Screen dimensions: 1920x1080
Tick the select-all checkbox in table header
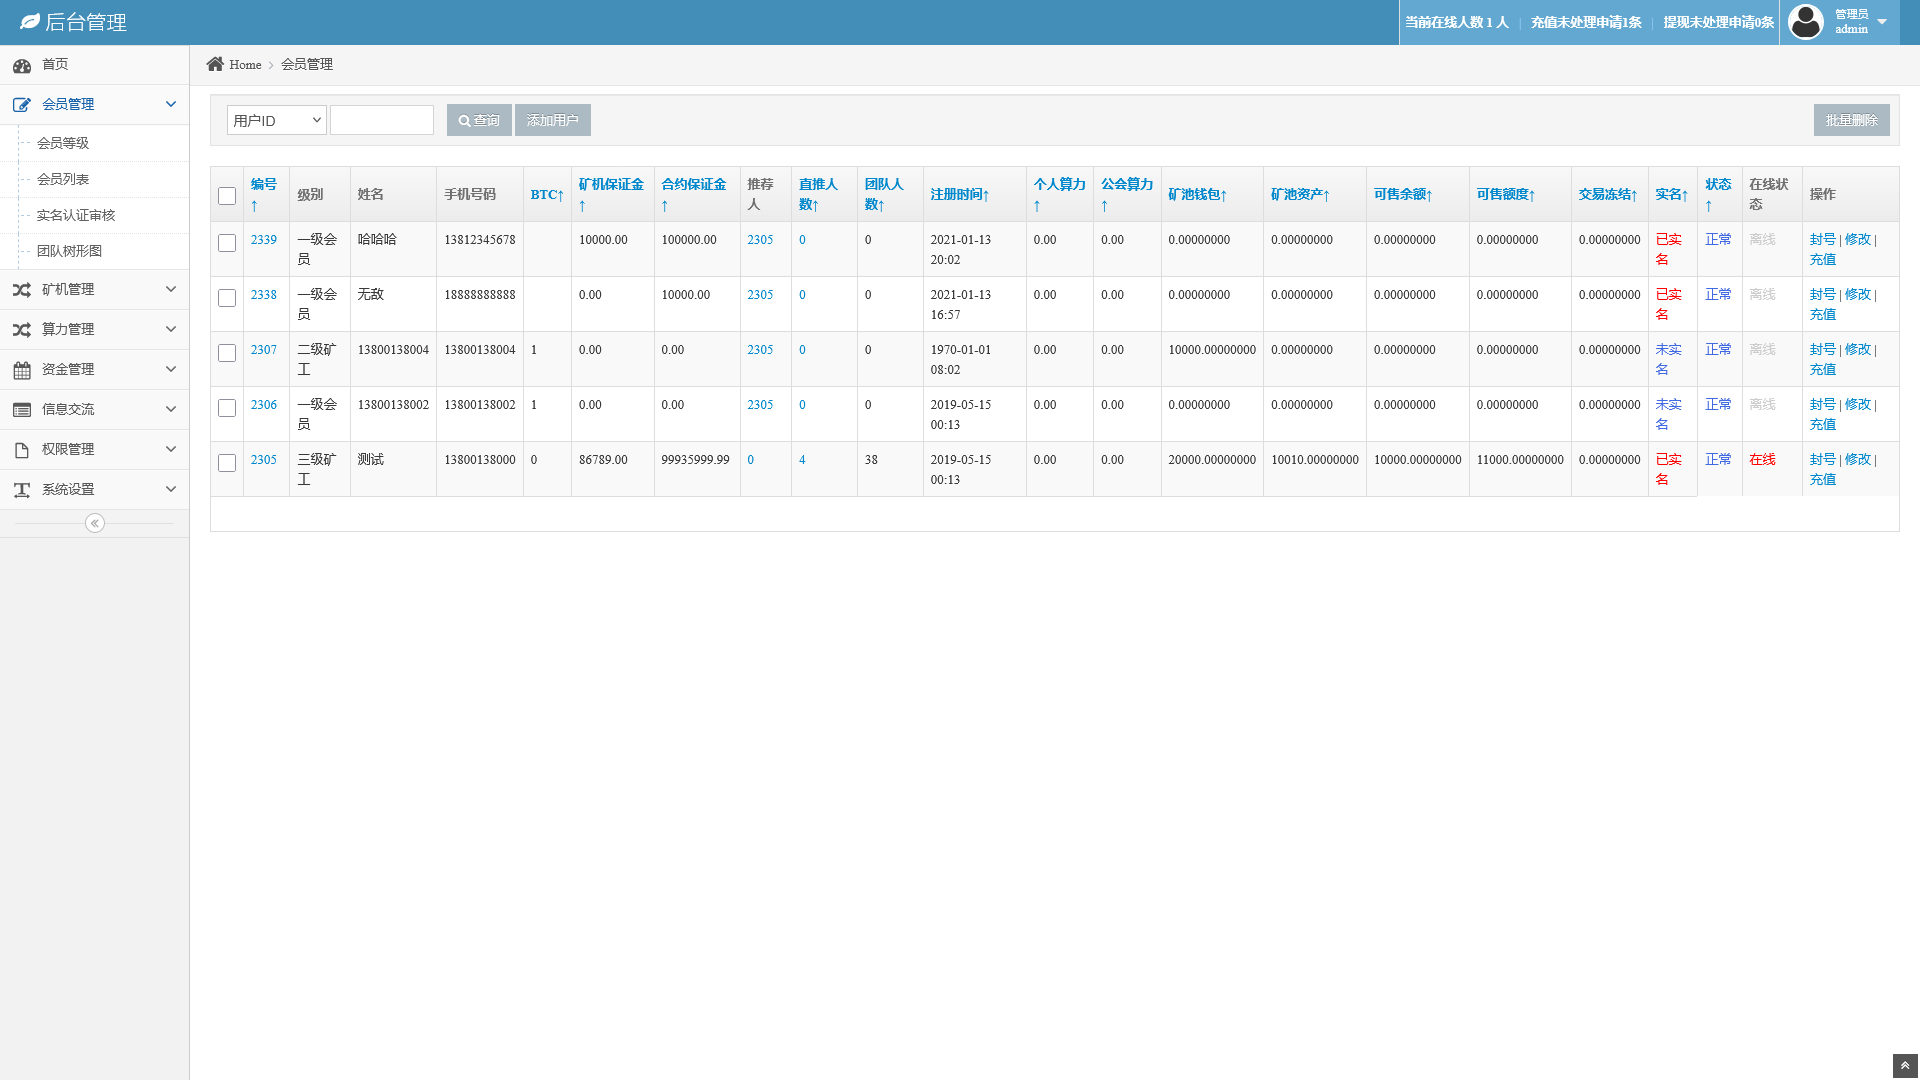click(x=227, y=196)
